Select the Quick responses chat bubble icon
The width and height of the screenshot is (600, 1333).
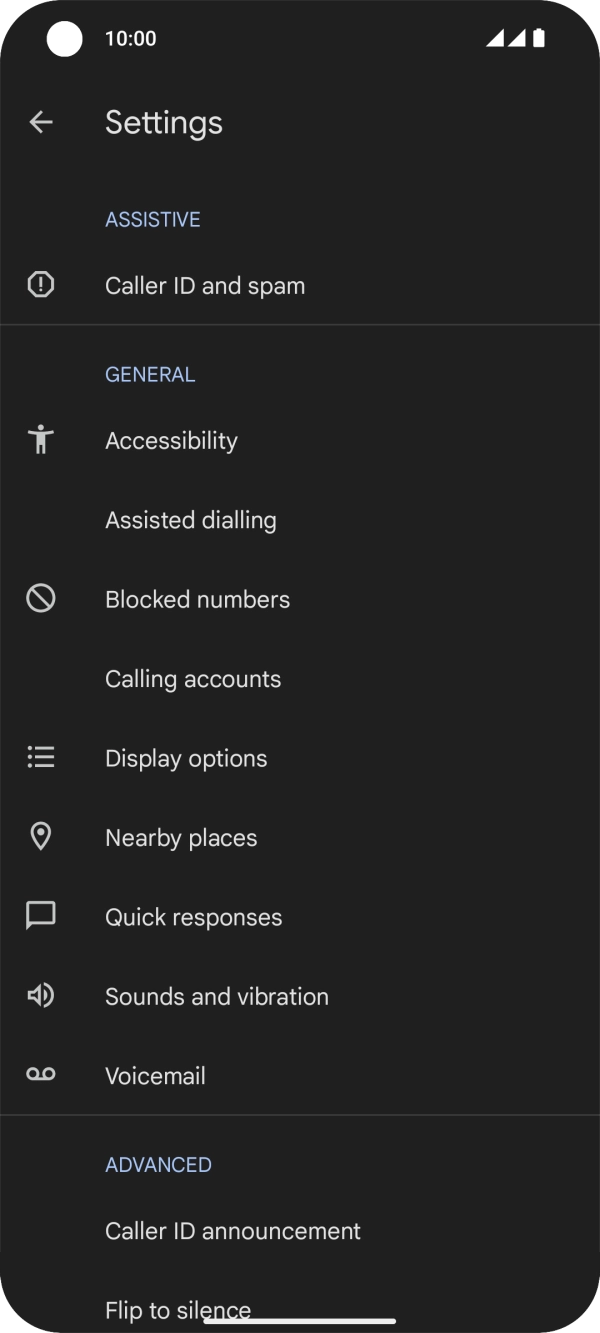40,915
